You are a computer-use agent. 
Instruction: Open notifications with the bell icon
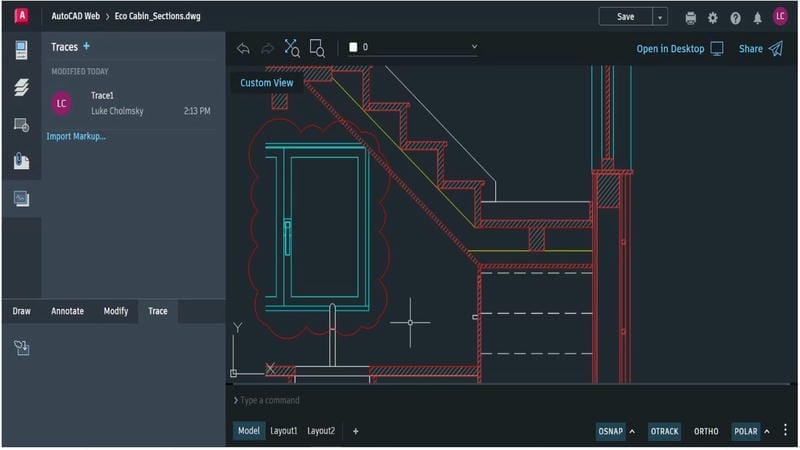coord(758,18)
